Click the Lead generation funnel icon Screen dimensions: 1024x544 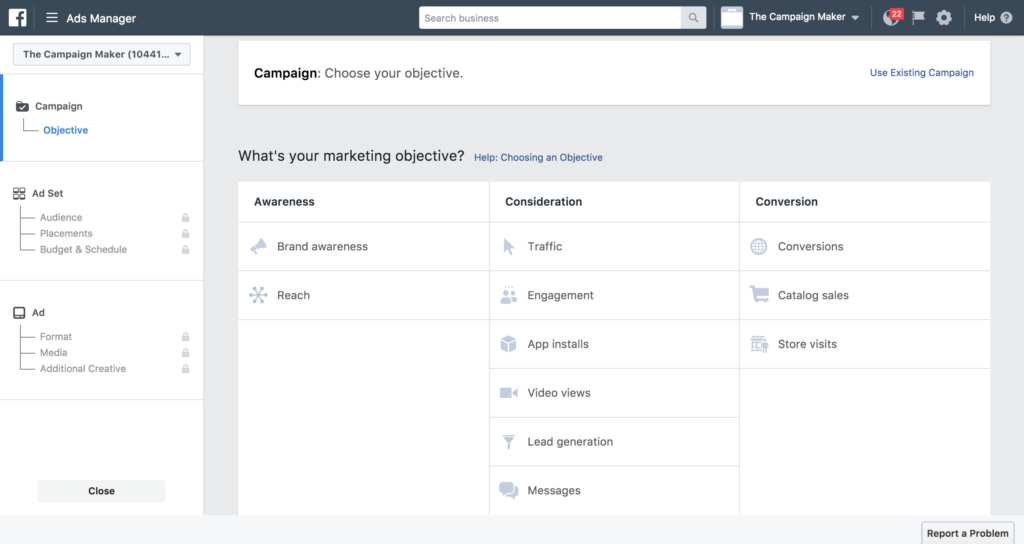(x=509, y=442)
